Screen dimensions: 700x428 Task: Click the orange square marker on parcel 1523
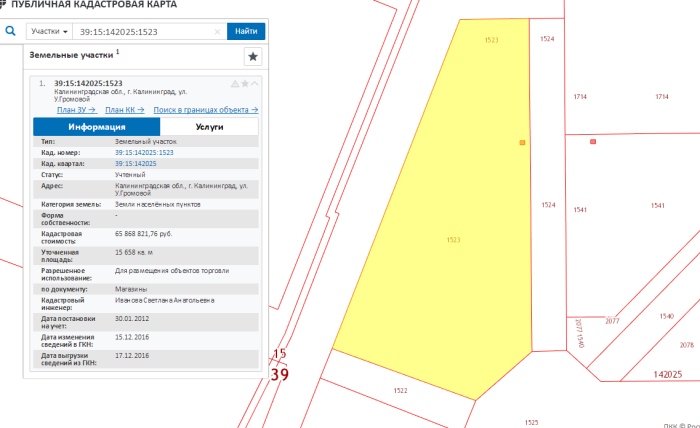(522, 143)
